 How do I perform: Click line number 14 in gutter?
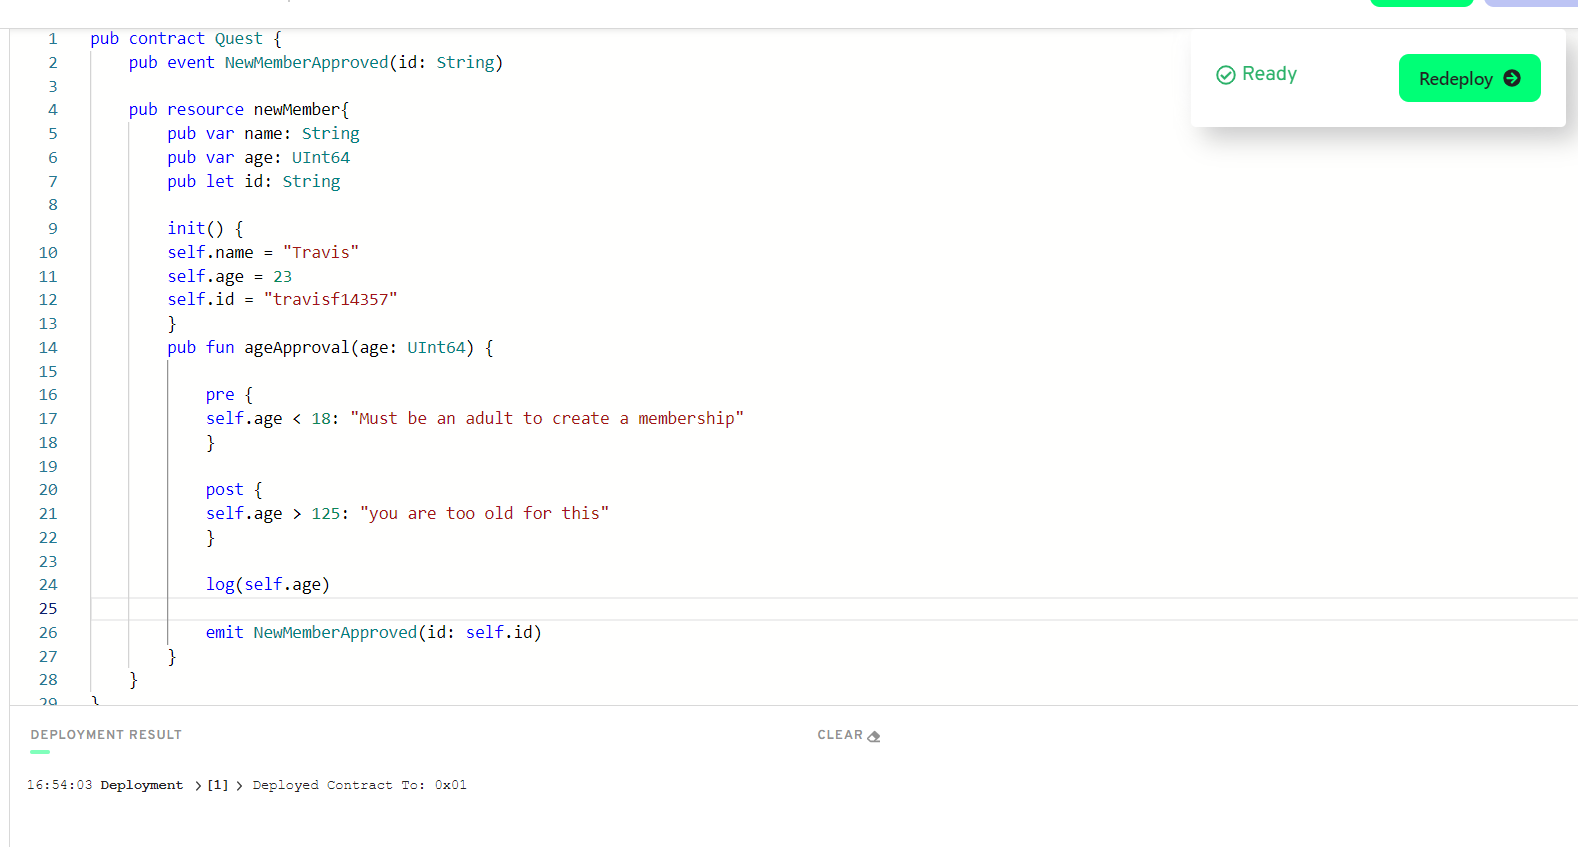point(48,348)
